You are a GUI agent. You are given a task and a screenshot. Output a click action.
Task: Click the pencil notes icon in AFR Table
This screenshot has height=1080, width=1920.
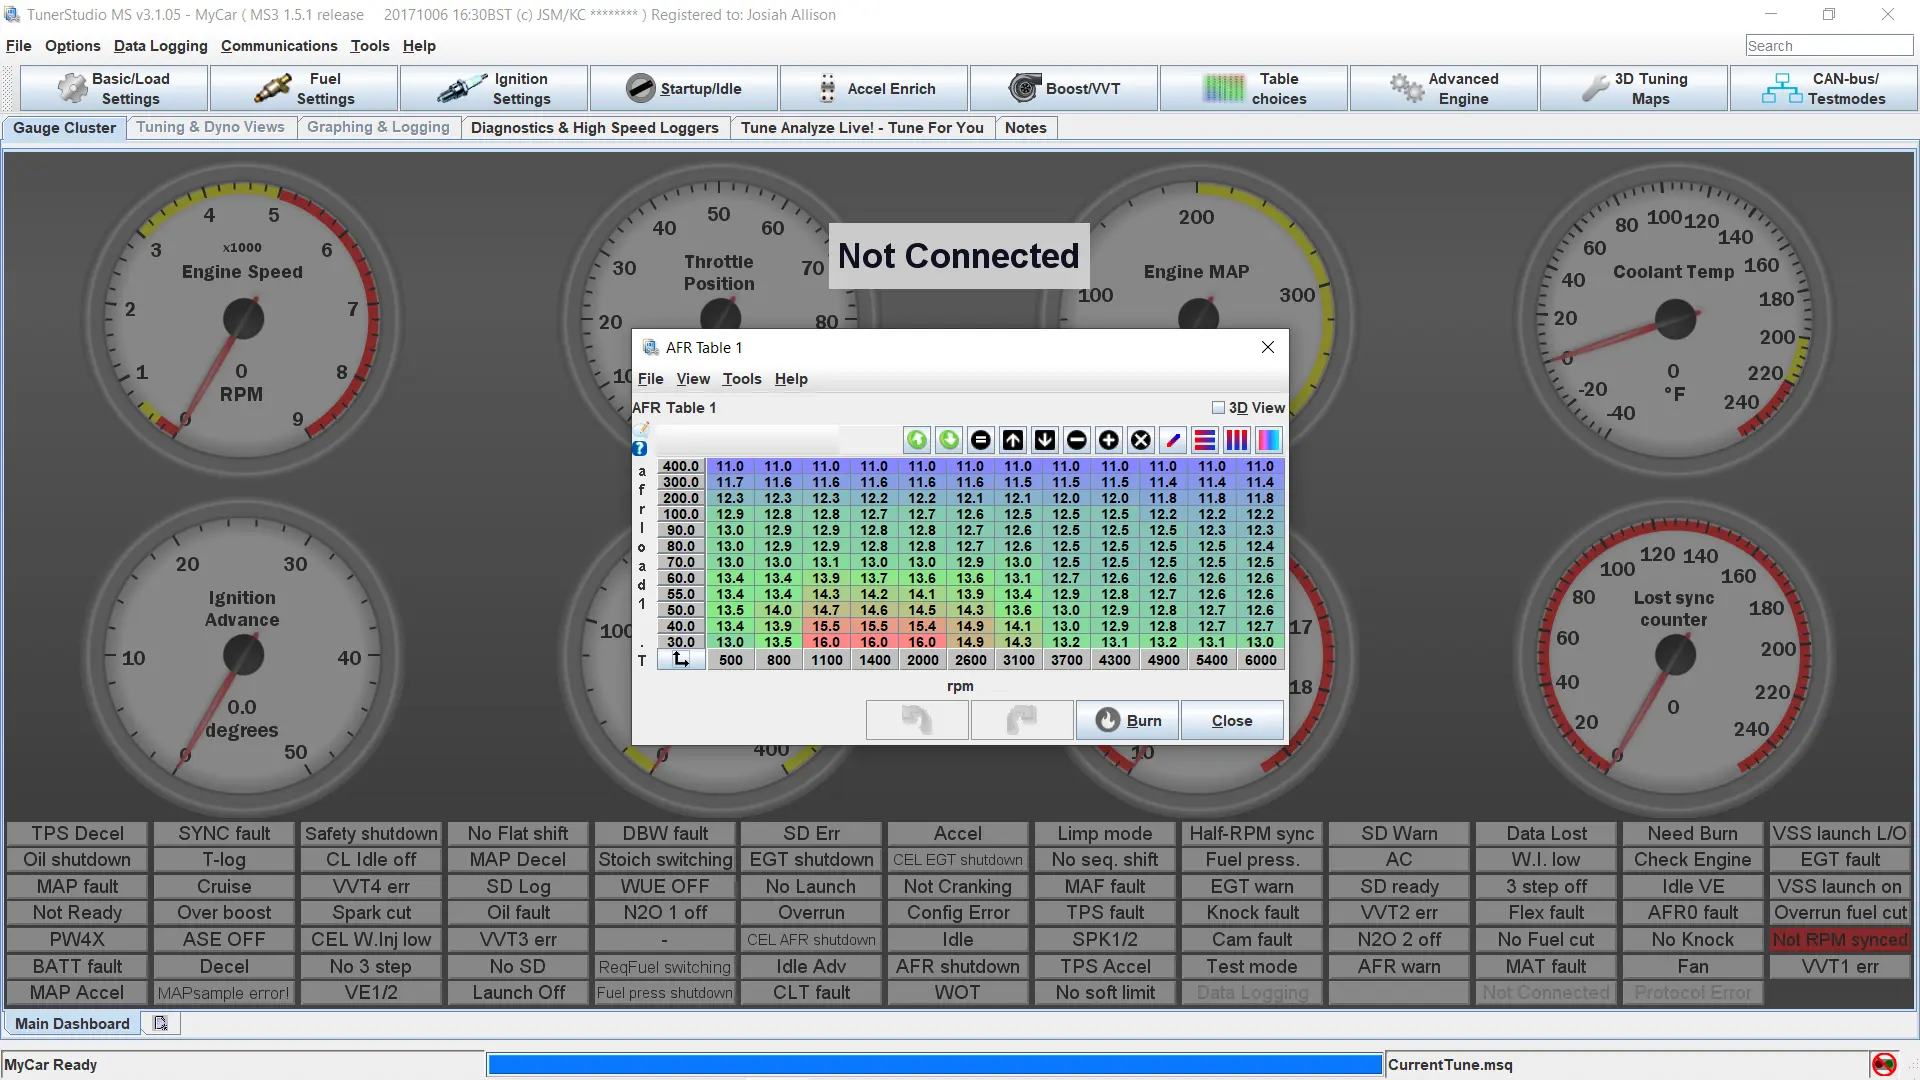[641, 430]
